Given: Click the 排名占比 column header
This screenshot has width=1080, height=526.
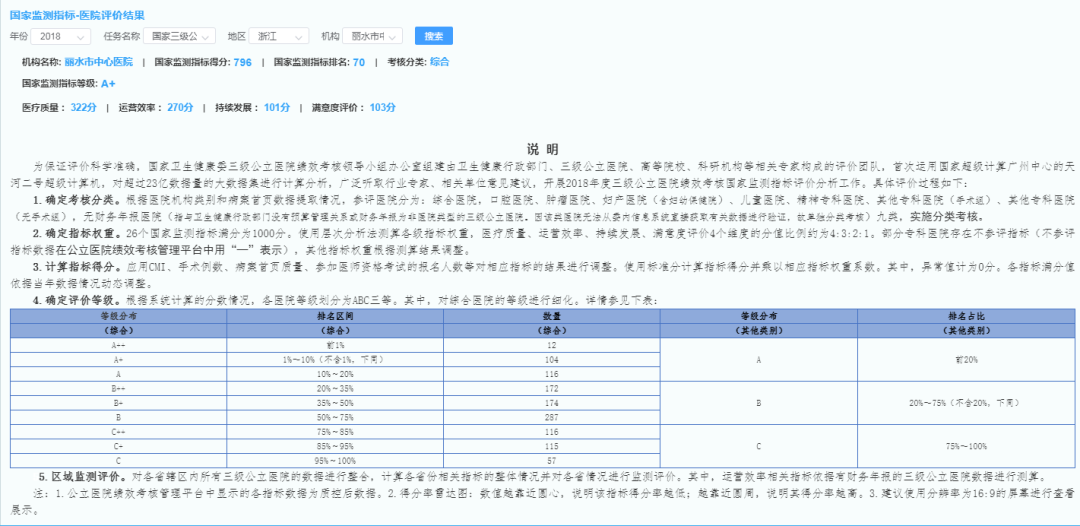Looking at the screenshot, I should 966,315.
